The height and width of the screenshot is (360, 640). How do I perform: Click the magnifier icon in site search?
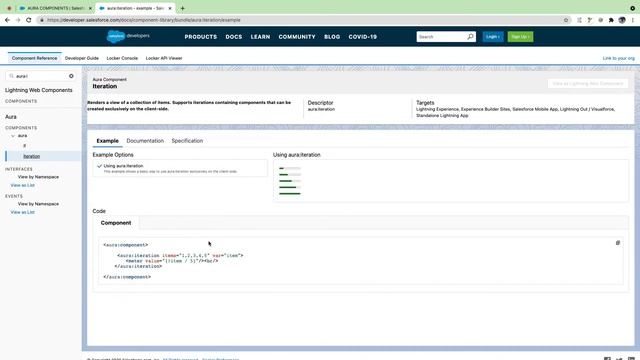pos(470,37)
